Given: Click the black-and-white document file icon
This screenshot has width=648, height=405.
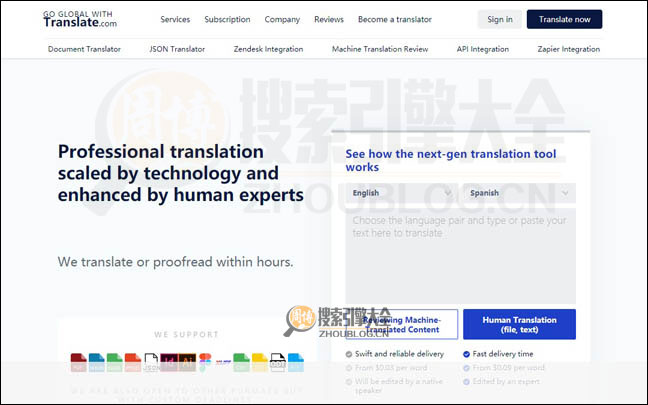Looking at the screenshot, I should (x=278, y=362).
